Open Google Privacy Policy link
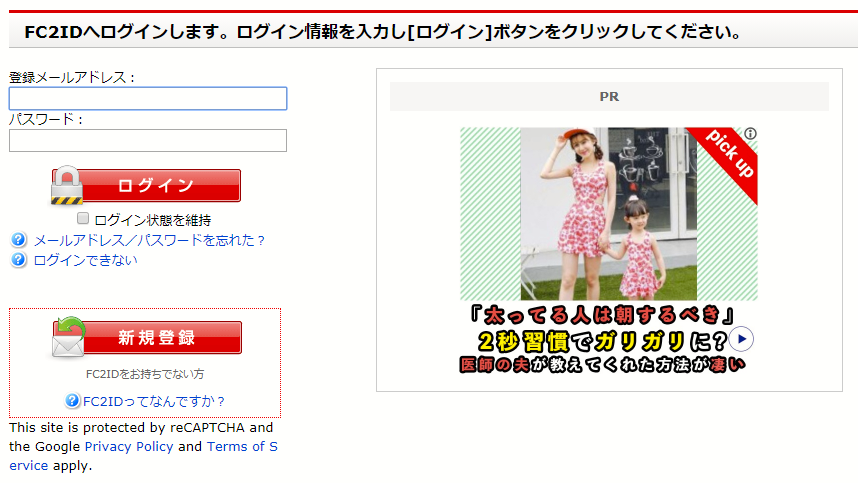 click(x=129, y=447)
